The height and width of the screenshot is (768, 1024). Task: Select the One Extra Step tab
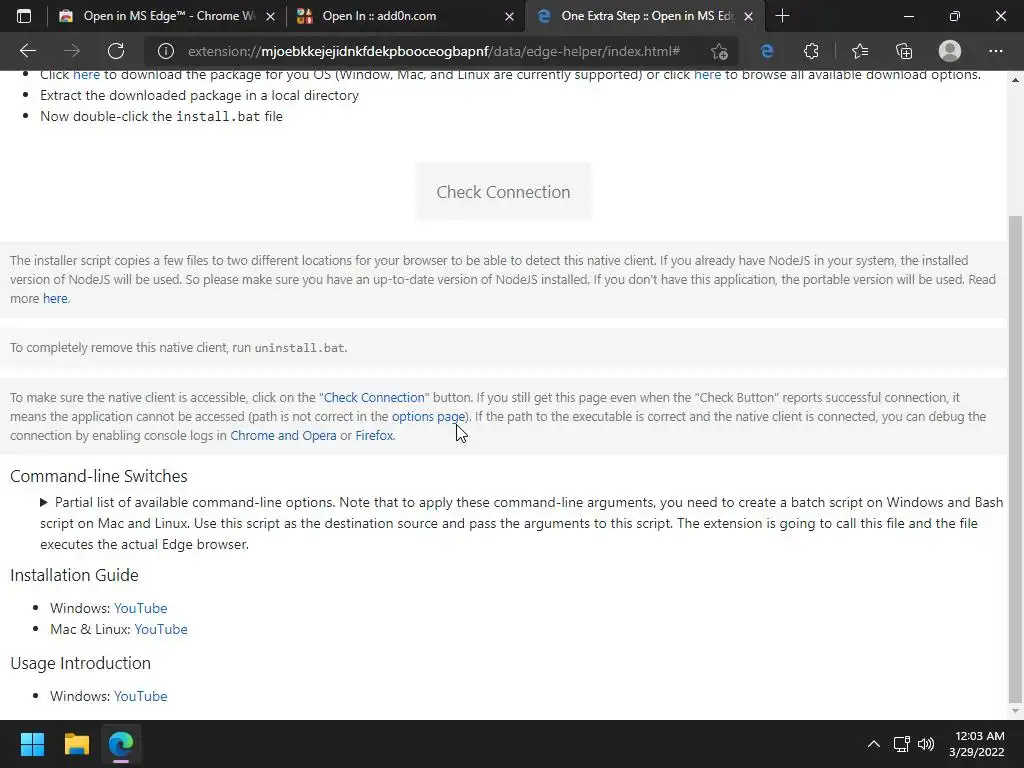[644, 16]
